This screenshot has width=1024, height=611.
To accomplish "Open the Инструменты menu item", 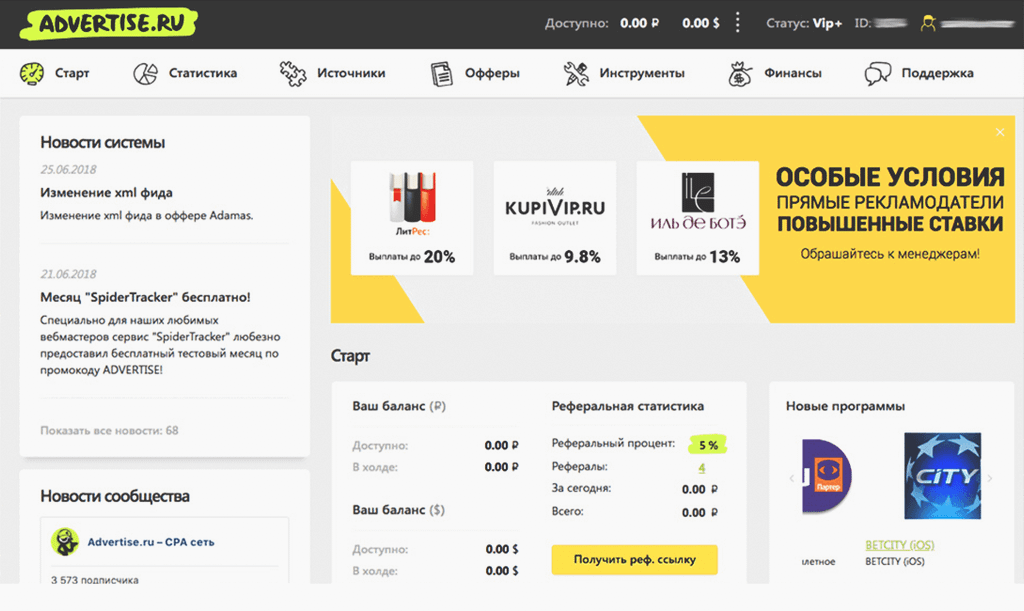I will pos(642,73).
